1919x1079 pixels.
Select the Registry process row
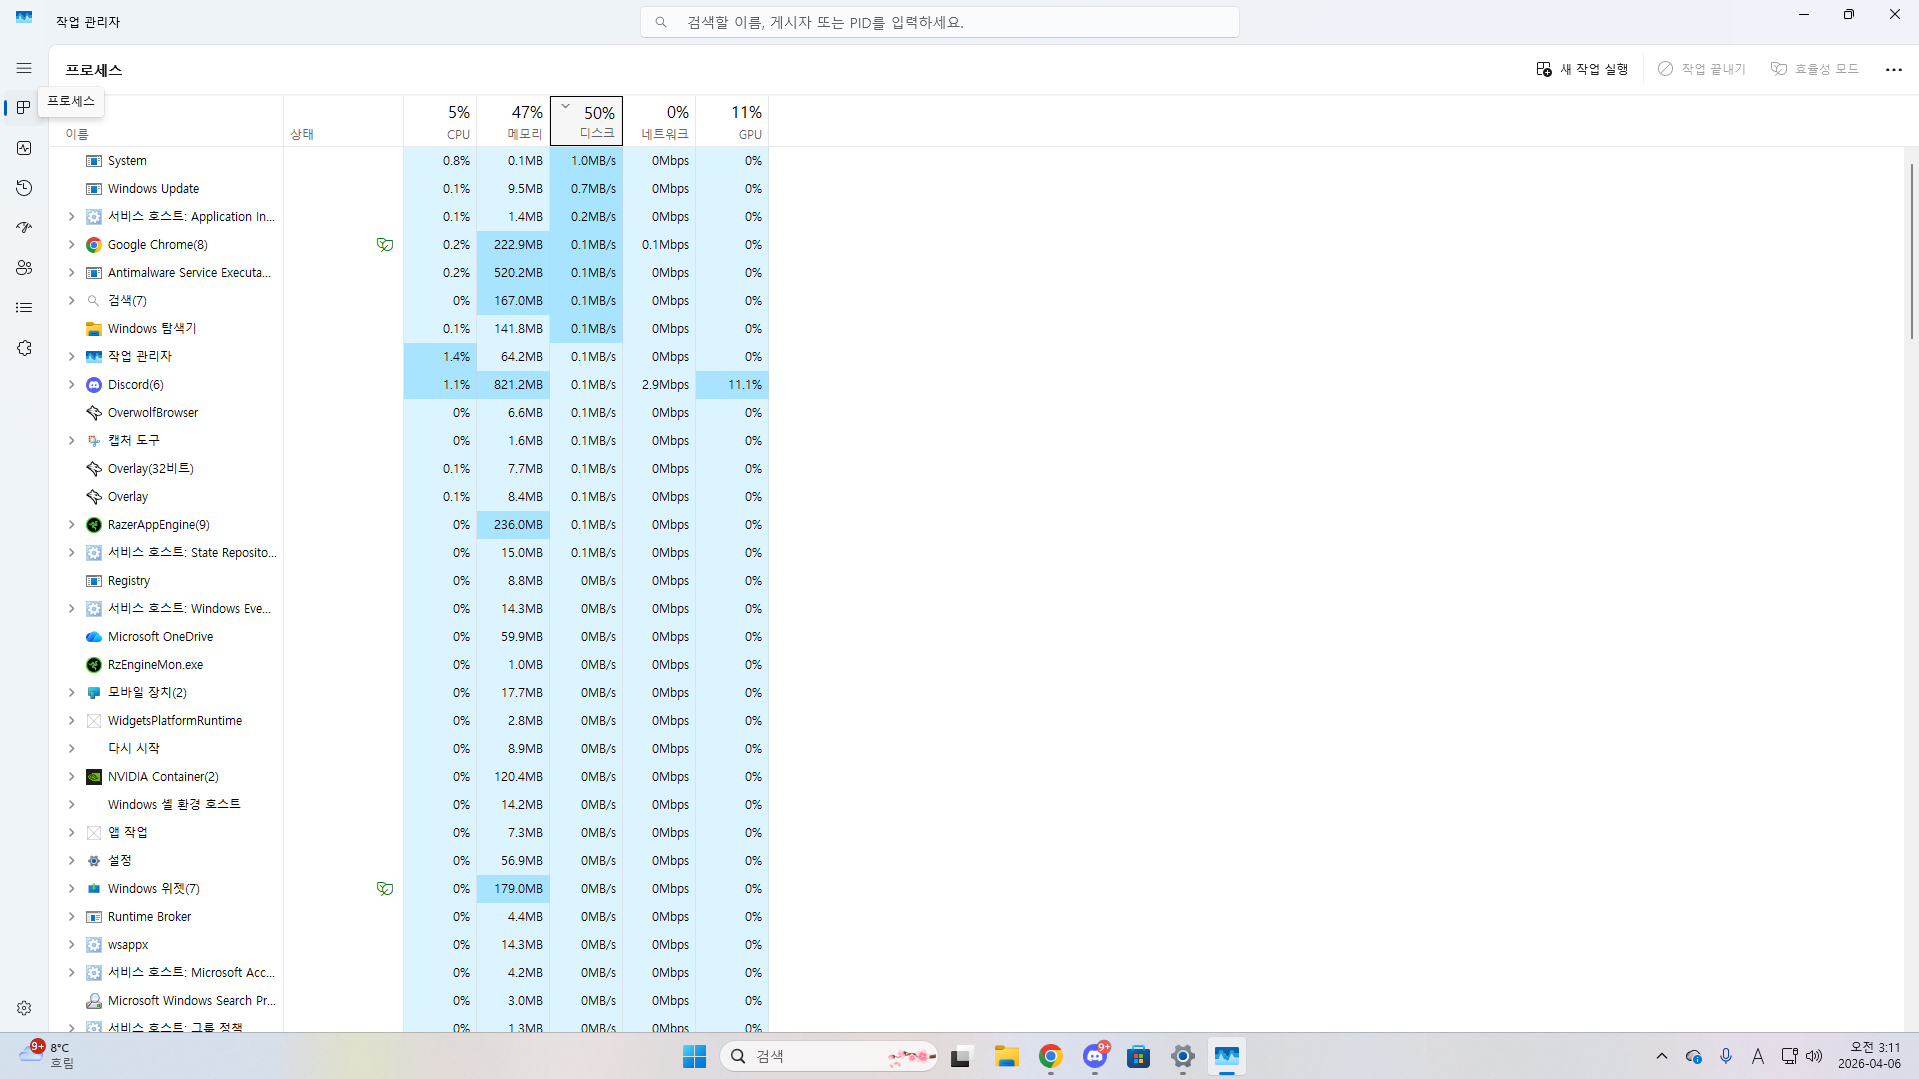click(x=409, y=581)
